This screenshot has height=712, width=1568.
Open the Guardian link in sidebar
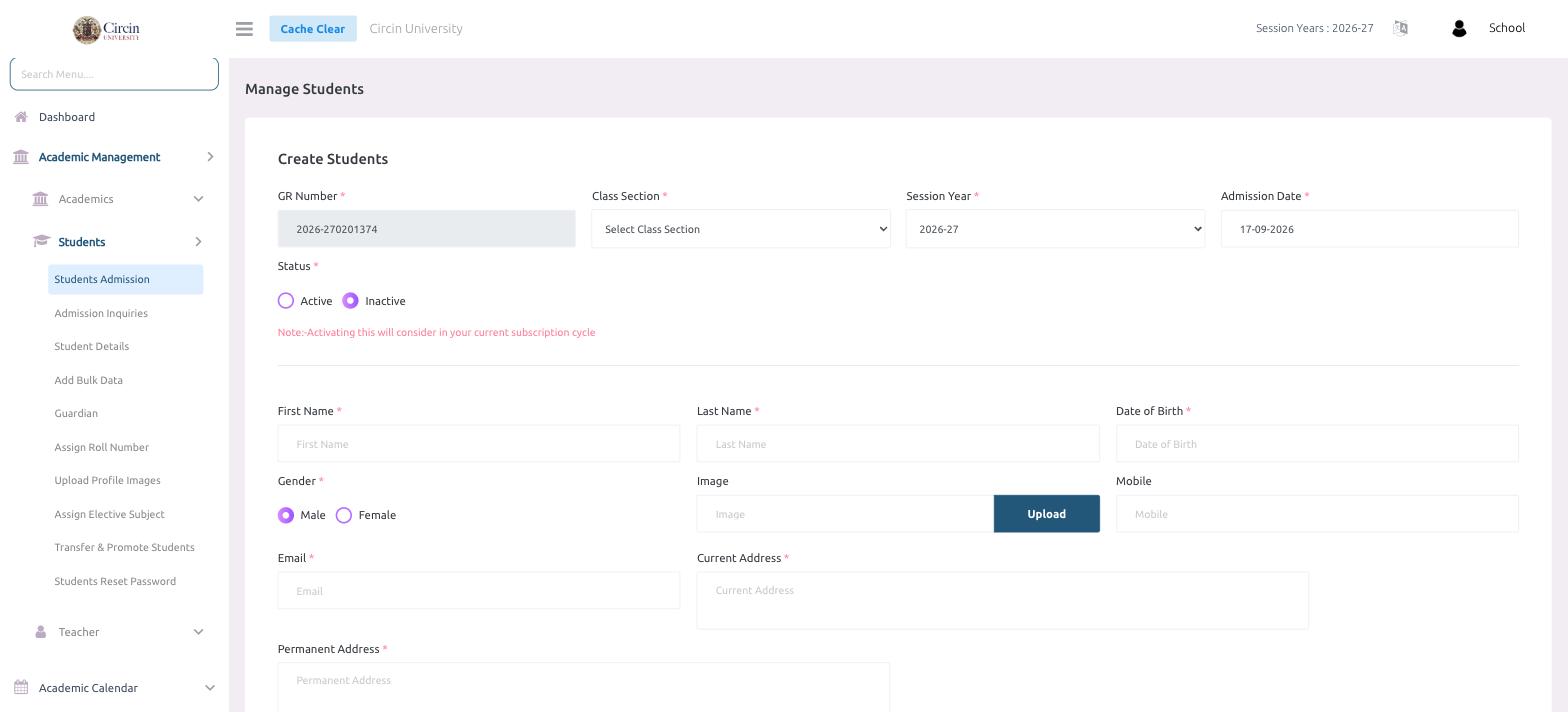[x=76, y=414]
